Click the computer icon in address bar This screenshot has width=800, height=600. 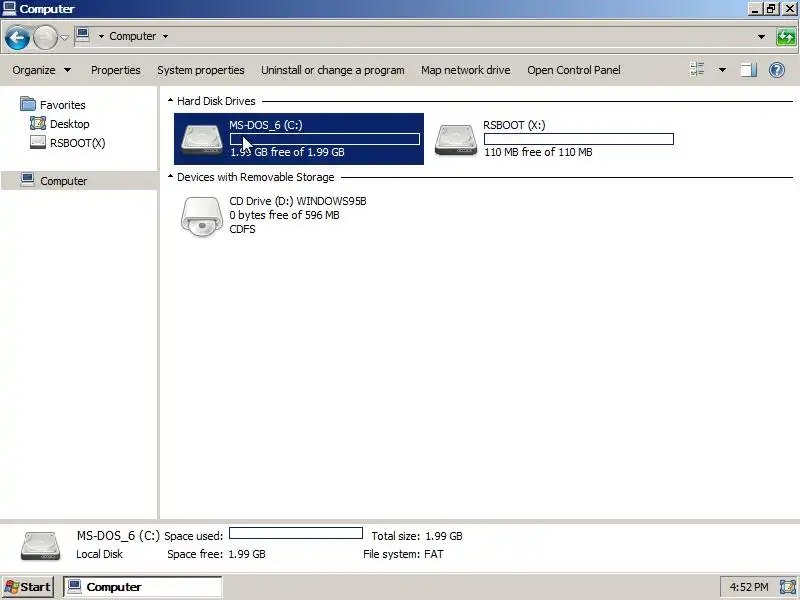tap(82, 35)
